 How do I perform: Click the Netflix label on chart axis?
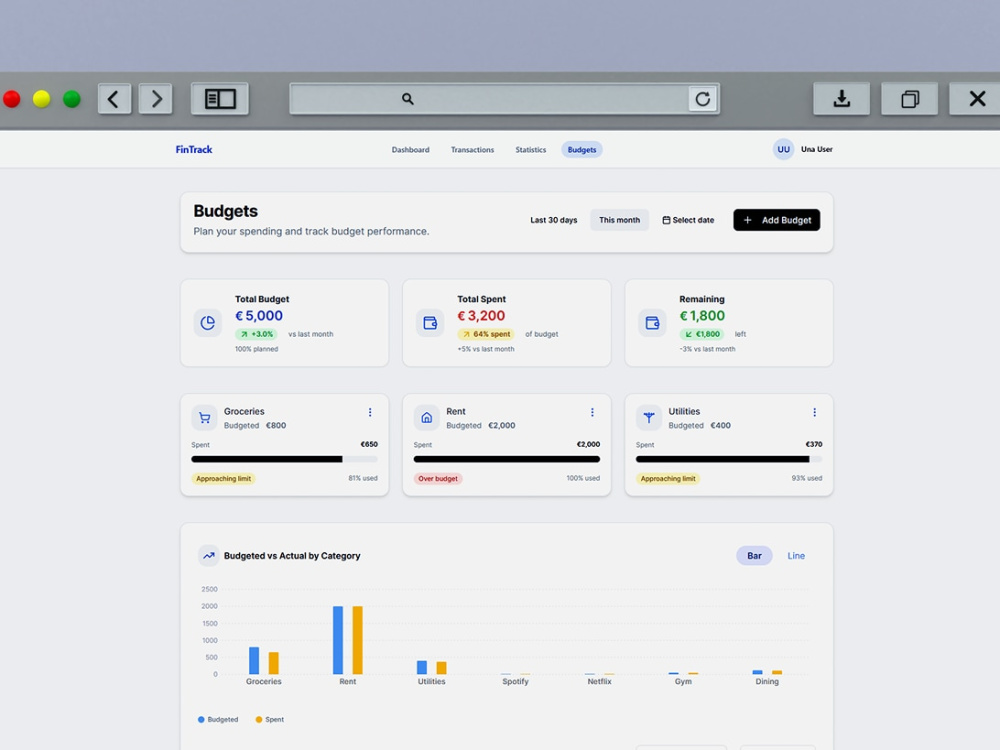point(599,681)
